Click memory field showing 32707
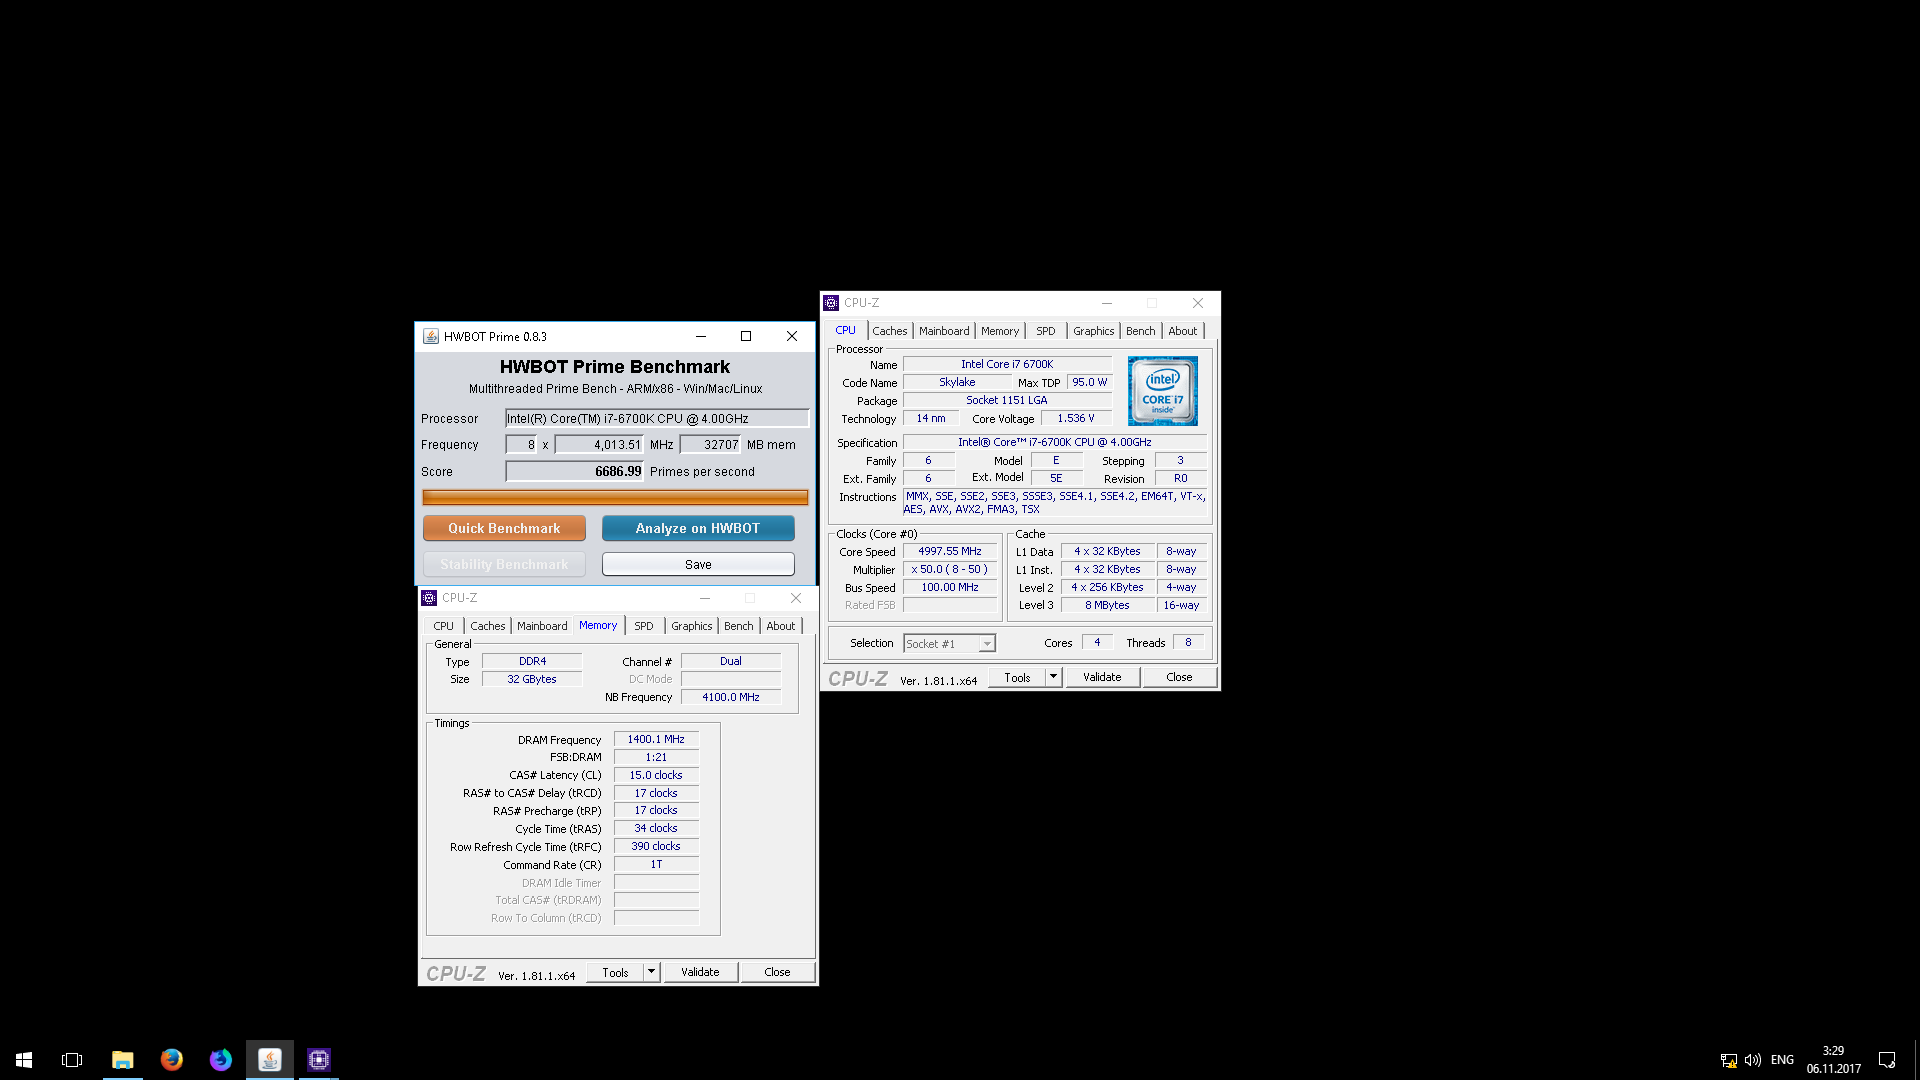 [710, 445]
